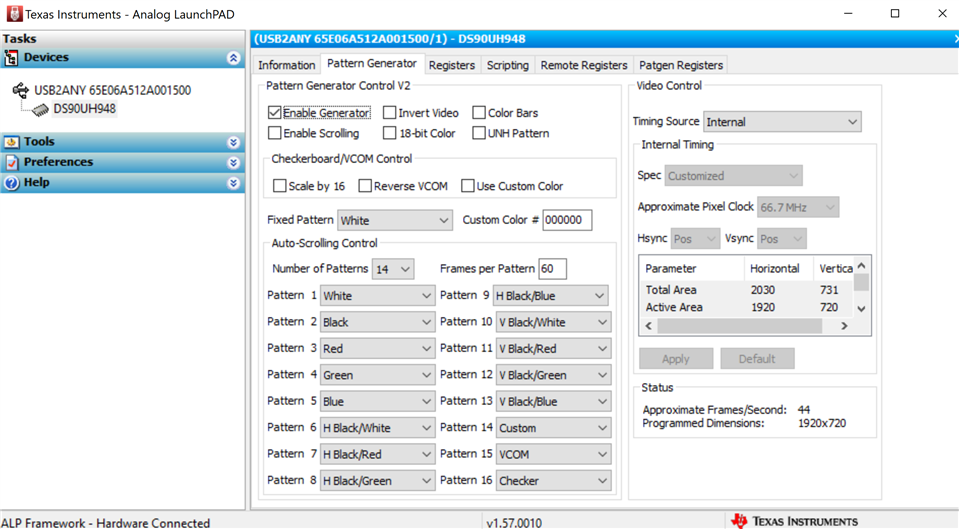
Task: Open the Pattern 6 H Black/White dropdown
Action: (377, 427)
